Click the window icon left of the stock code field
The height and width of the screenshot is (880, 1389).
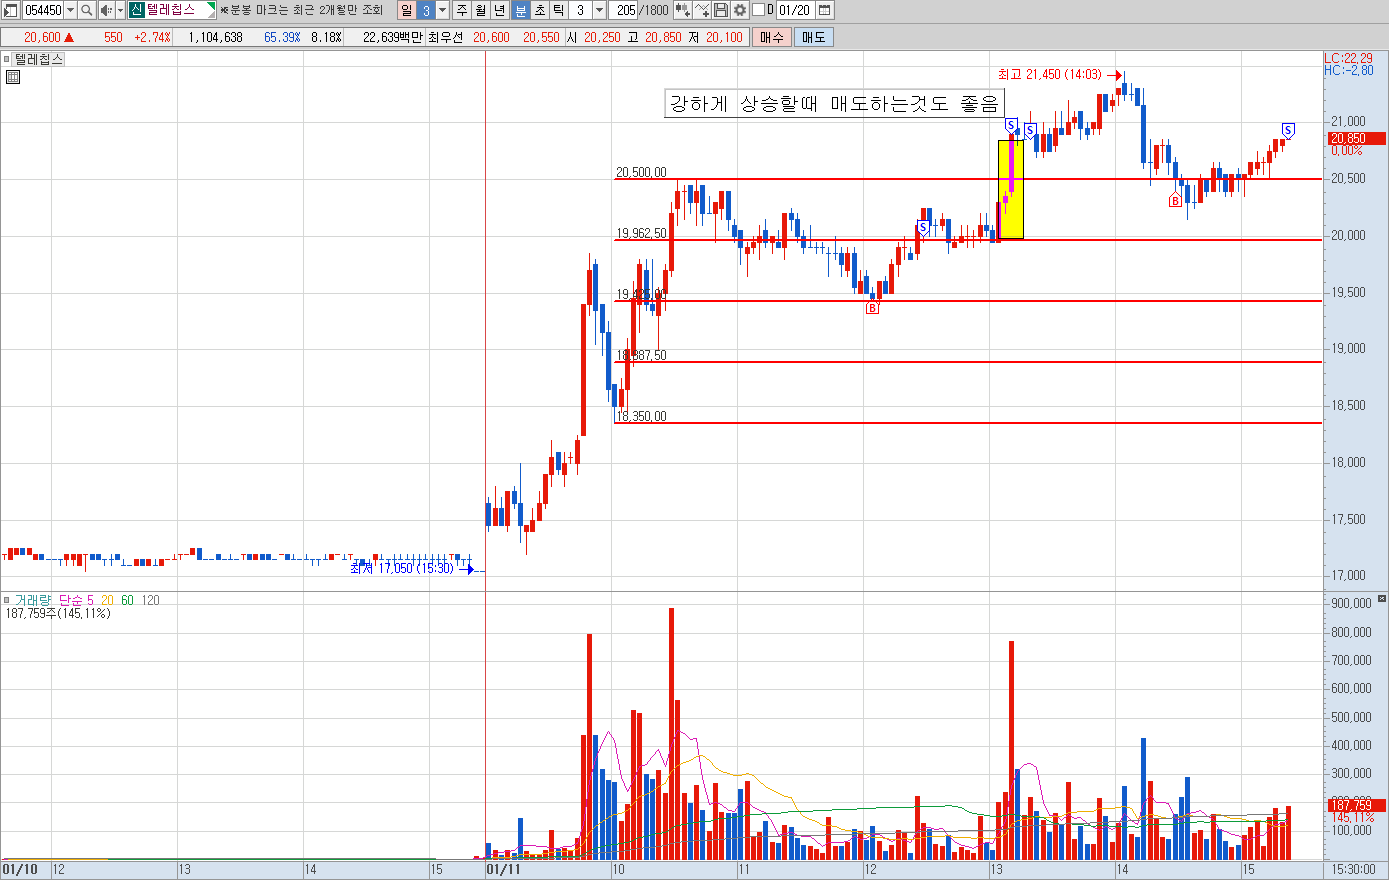point(10,10)
